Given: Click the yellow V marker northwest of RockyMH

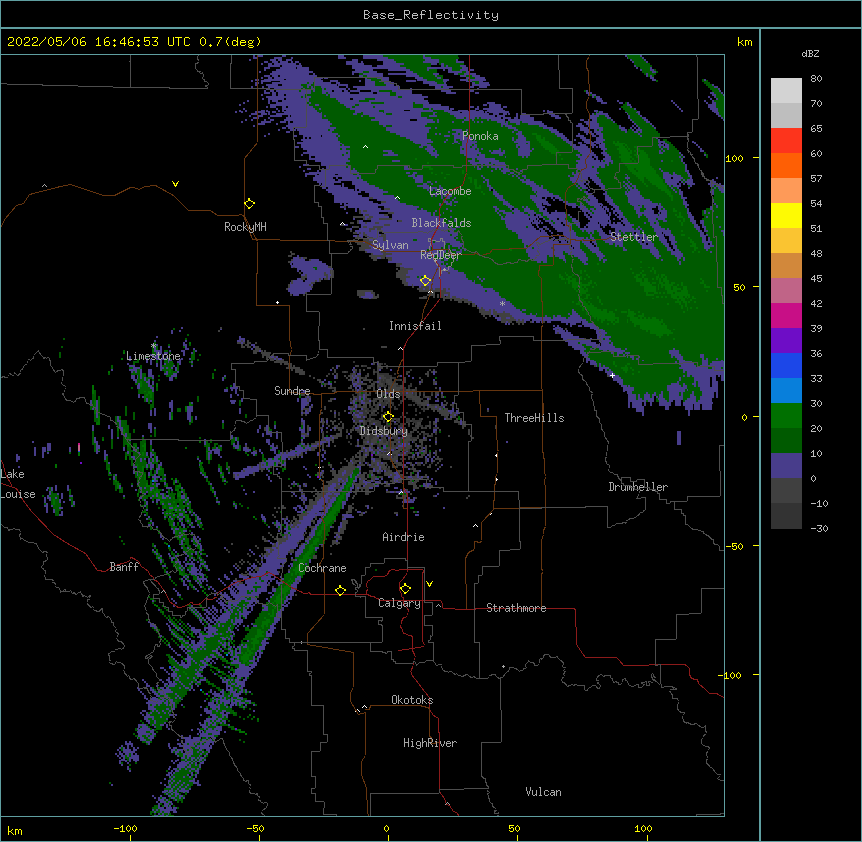Looking at the screenshot, I should pos(175,184).
